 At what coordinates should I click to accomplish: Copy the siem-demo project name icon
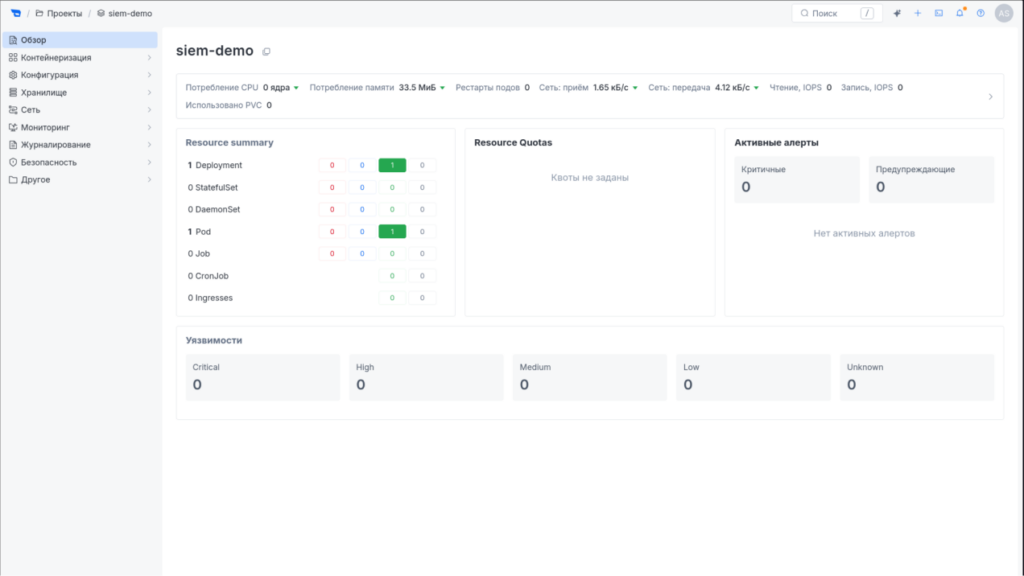pyautogui.click(x=266, y=52)
